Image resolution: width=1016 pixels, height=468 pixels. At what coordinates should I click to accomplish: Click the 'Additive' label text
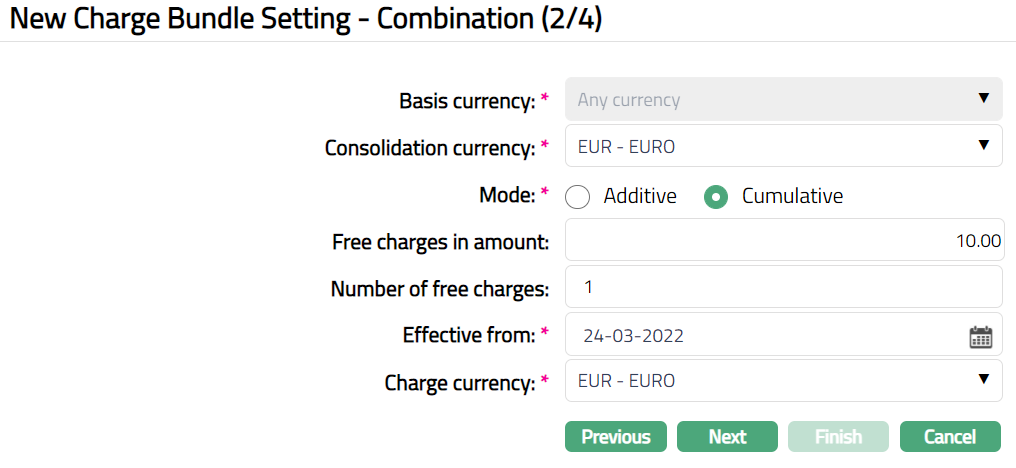point(640,196)
